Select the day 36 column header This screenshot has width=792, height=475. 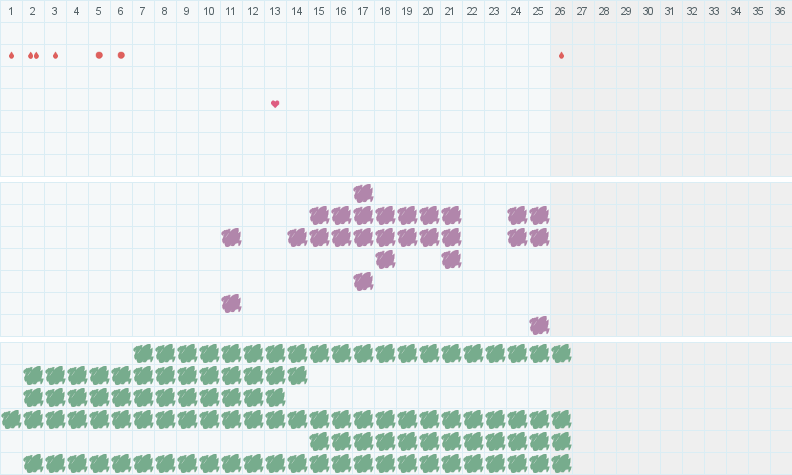(780, 11)
